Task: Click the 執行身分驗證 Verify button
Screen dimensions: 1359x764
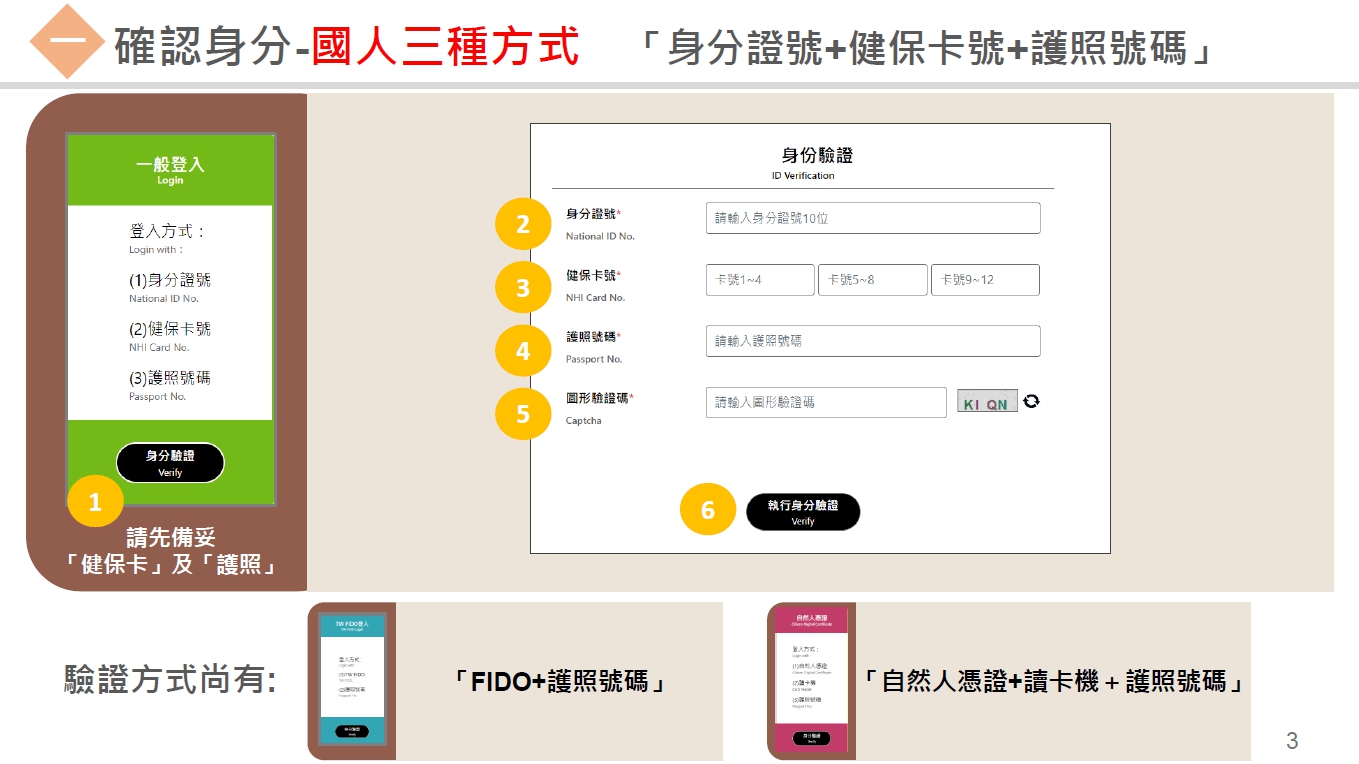Action: [x=803, y=512]
